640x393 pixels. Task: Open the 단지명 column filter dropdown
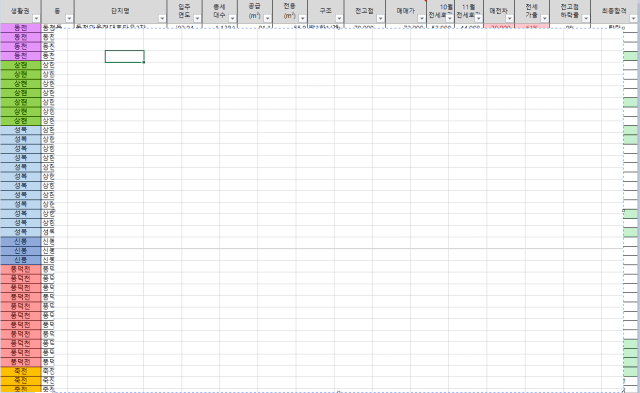162,18
